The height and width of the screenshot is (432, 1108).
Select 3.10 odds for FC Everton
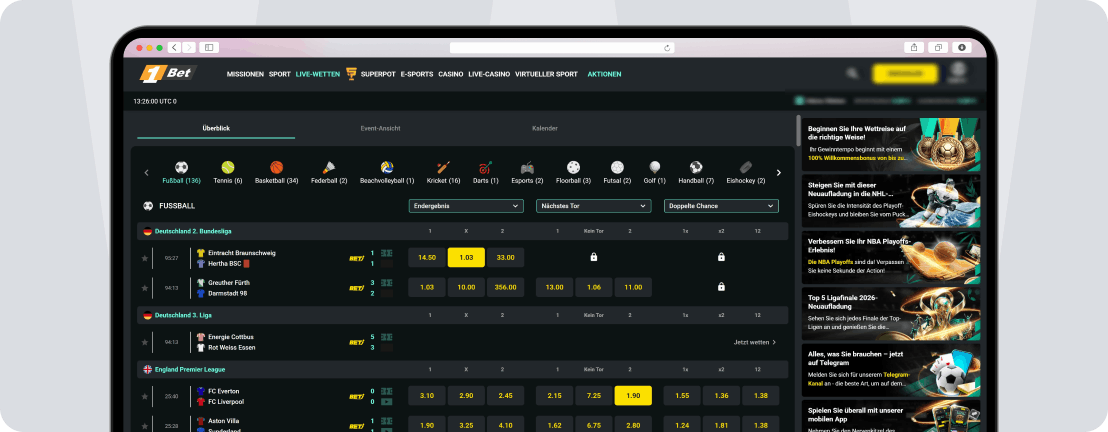pos(427,395)
